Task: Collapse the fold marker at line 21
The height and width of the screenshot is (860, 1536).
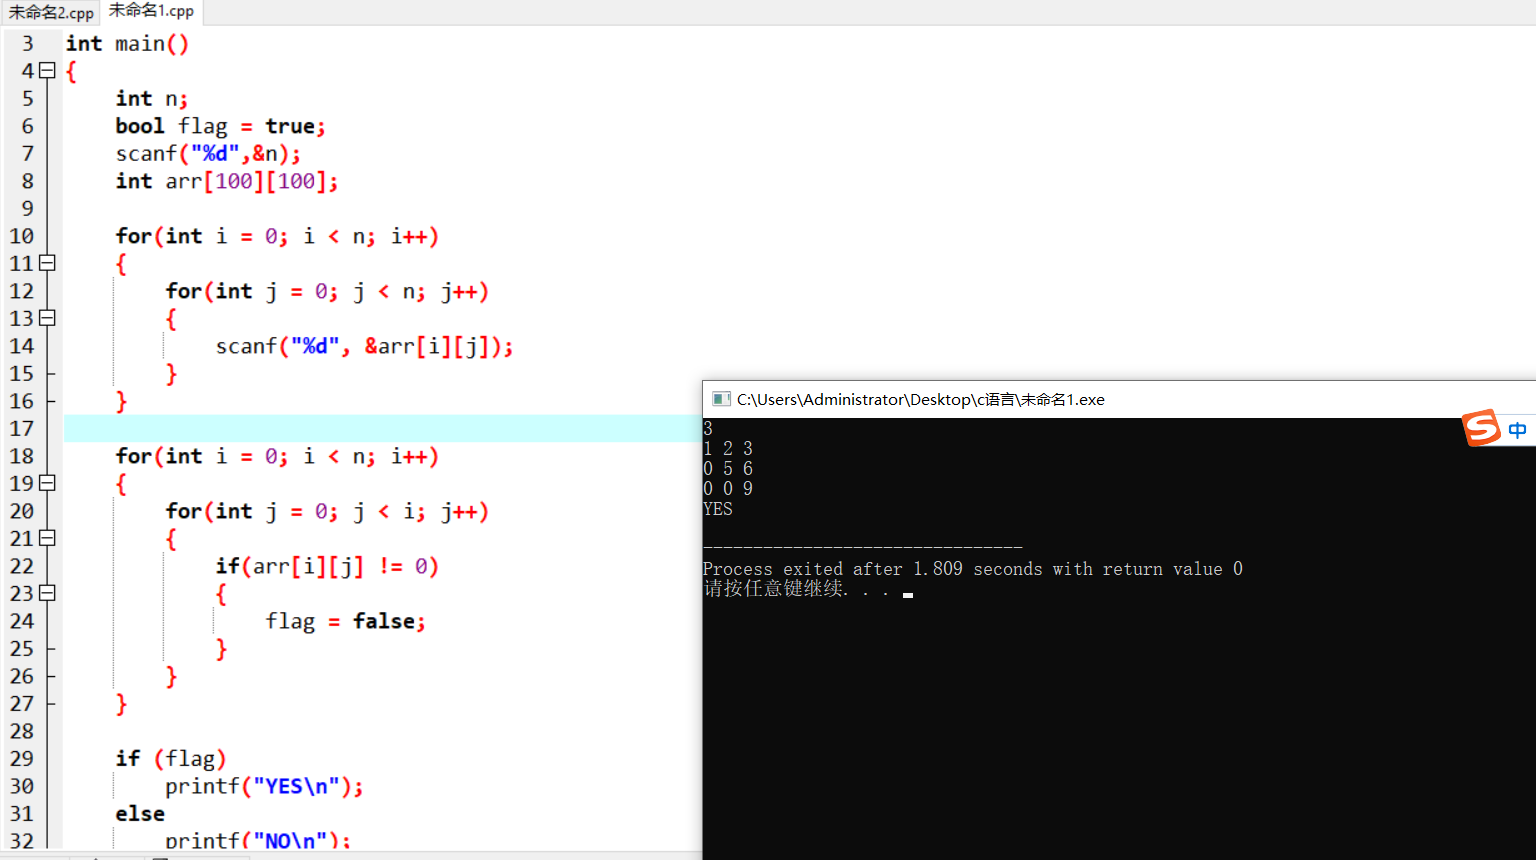Action: (x=47, y=538)
